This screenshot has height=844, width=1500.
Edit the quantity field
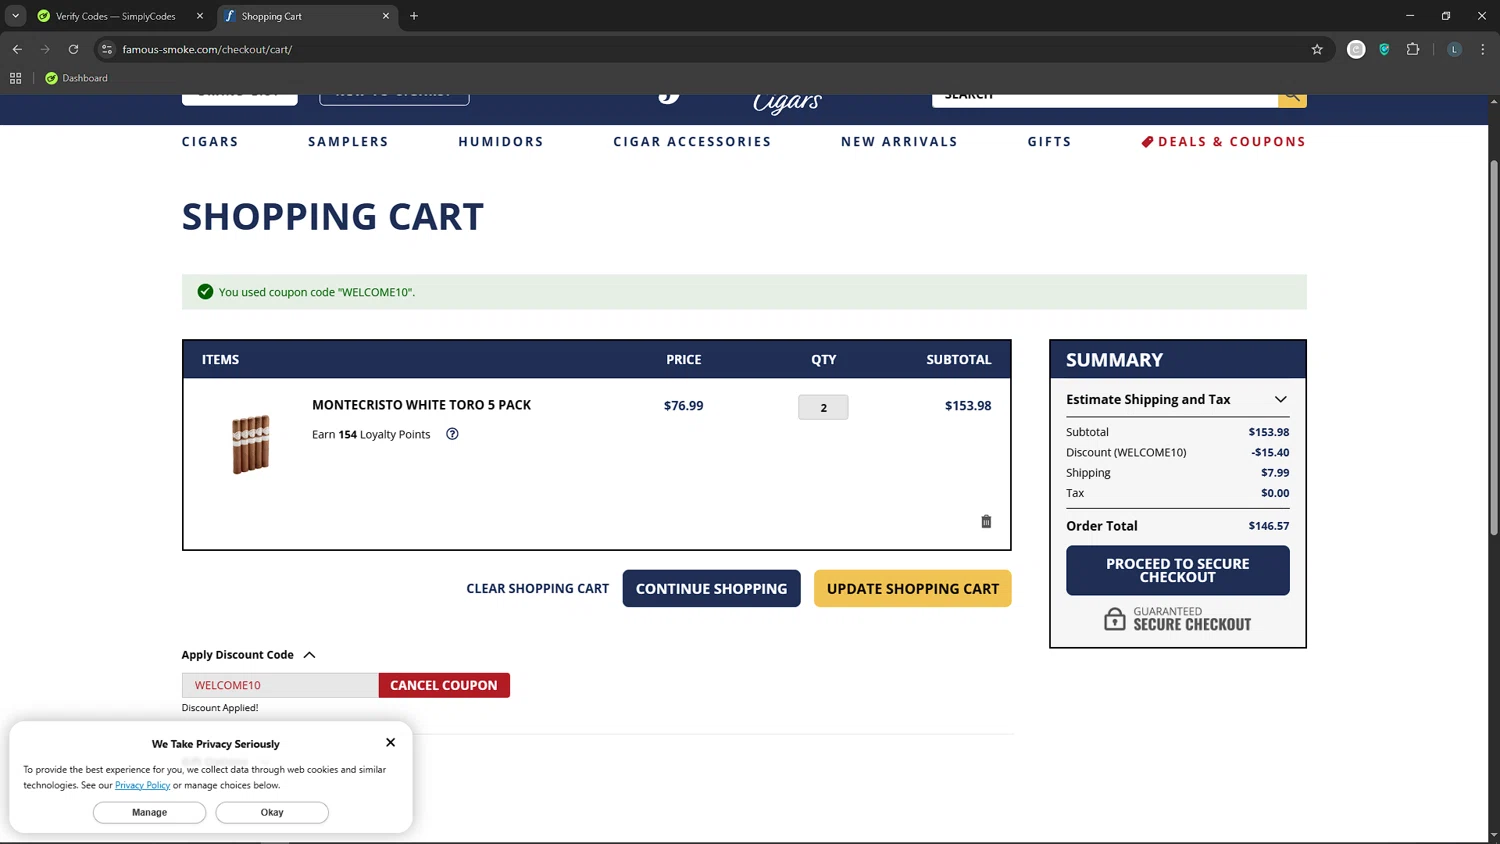coord(823,407)
